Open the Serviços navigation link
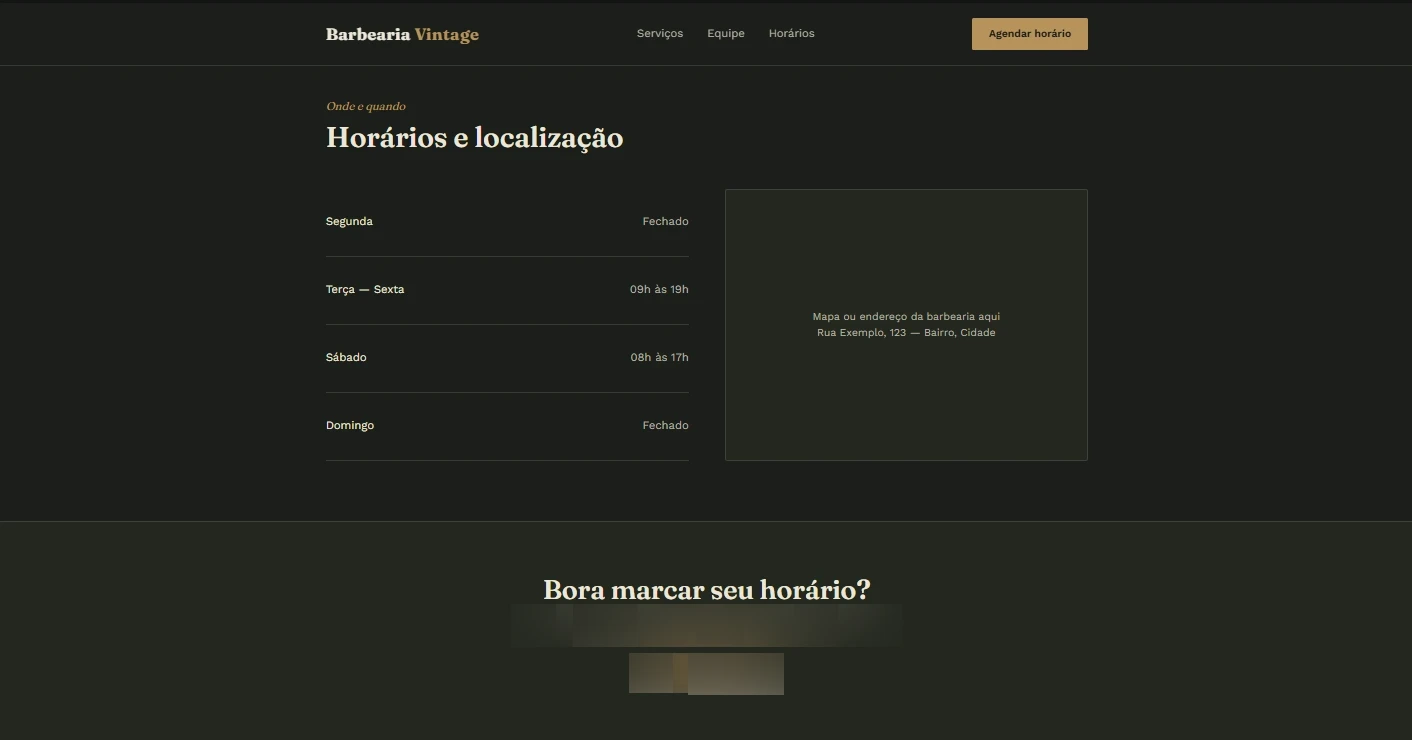Viewport: 1412px width, 740px height. [x=660, y=33]
